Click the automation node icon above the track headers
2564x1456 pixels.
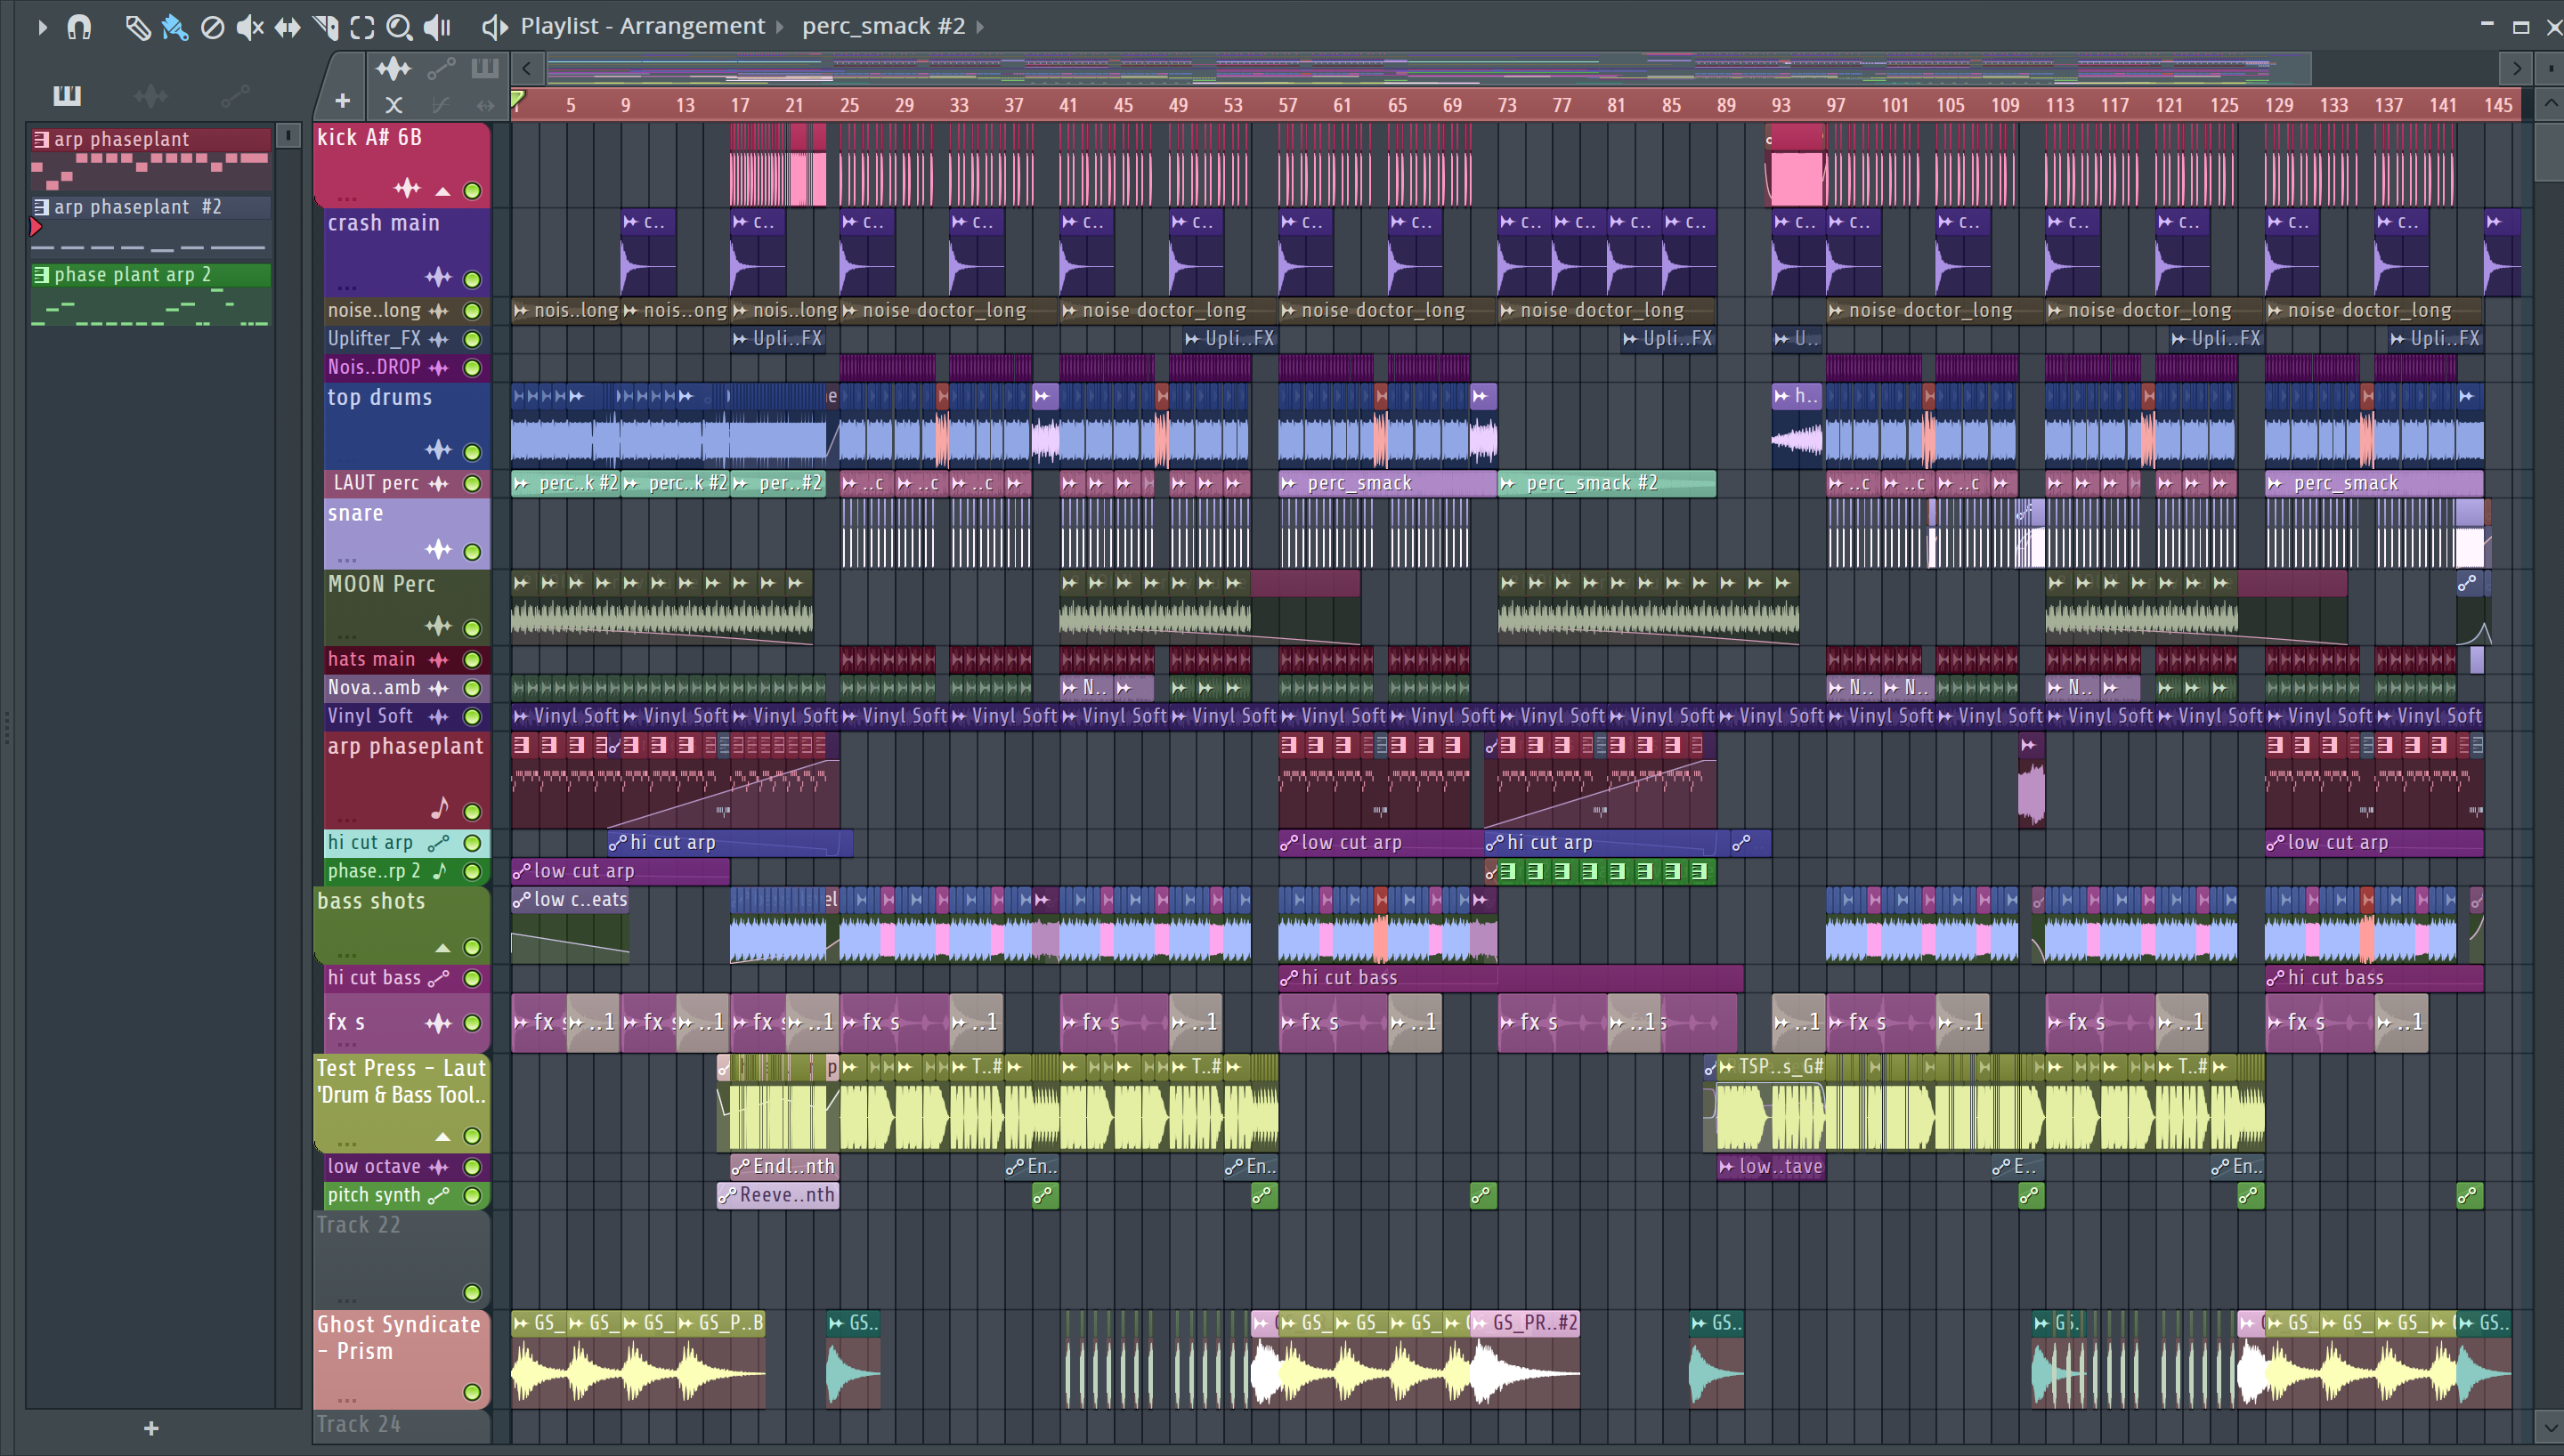tap(441, 68)
